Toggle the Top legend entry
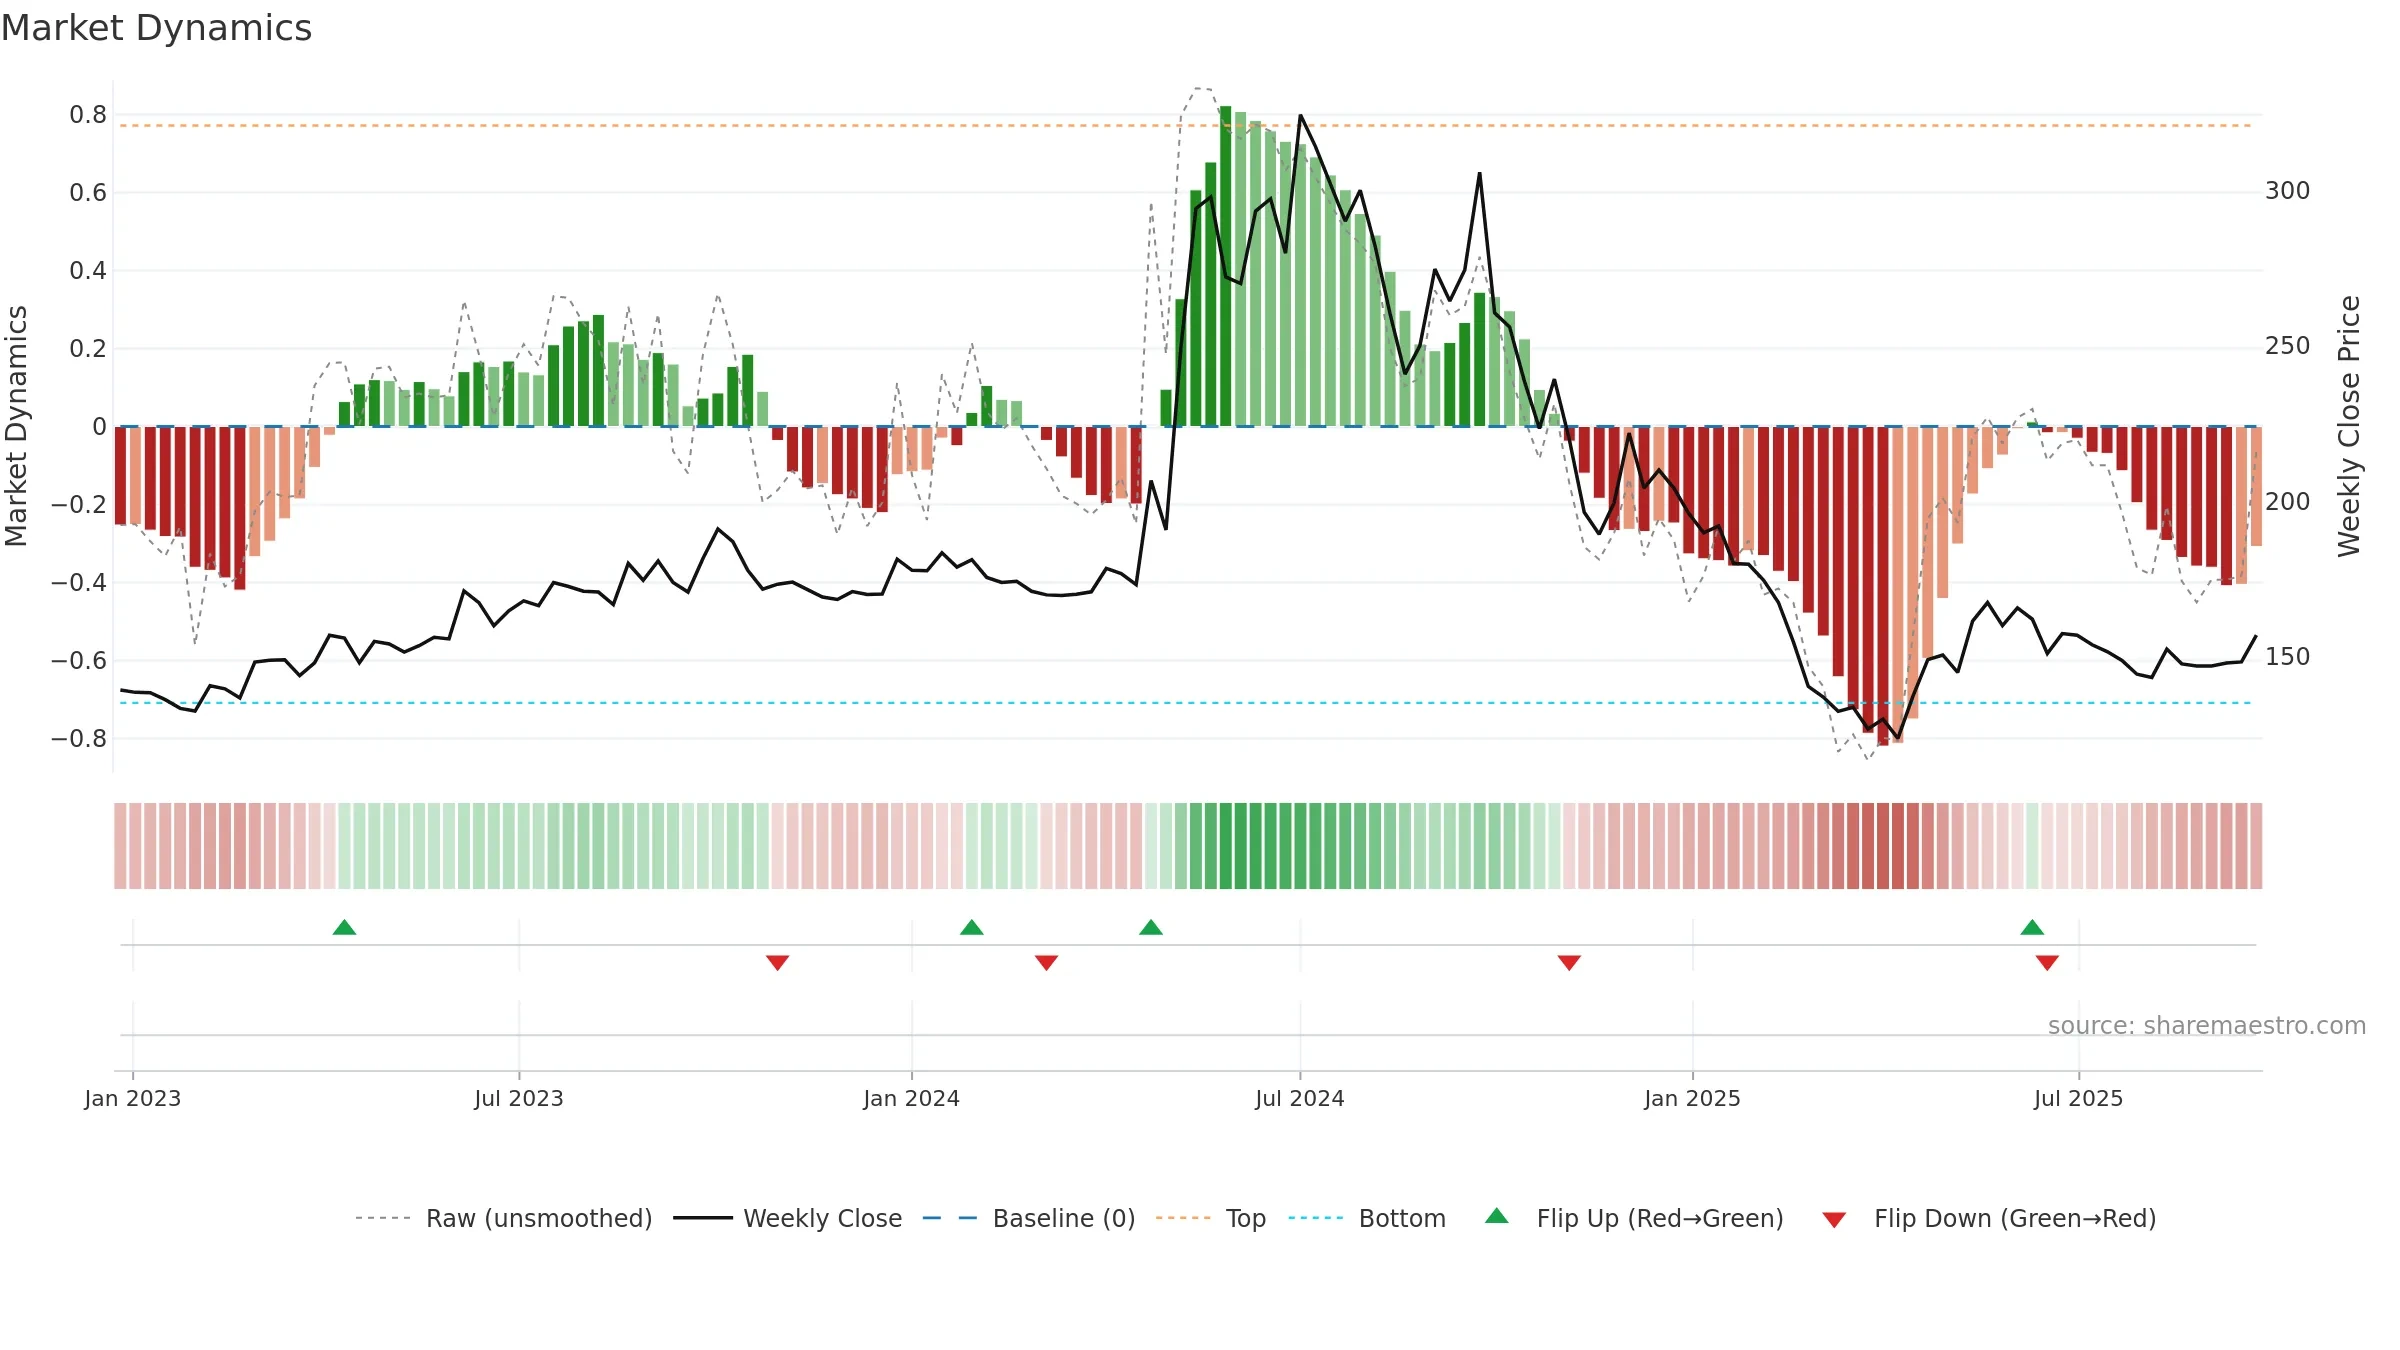The height and width of the screenshot is (1350, 2400). [1210, 1218]
